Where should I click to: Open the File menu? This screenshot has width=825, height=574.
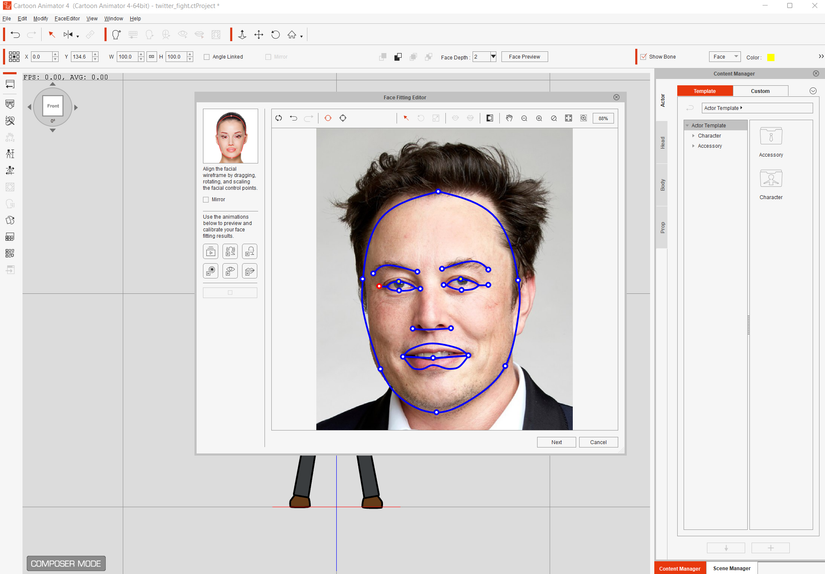(7, 18)
